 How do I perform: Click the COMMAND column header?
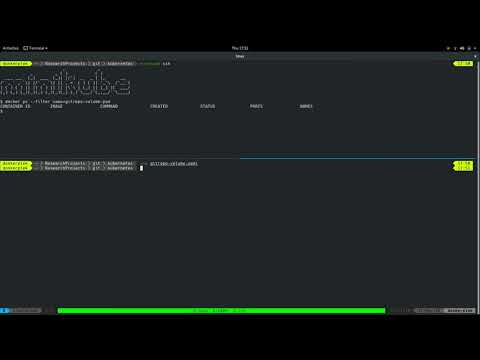109,106
